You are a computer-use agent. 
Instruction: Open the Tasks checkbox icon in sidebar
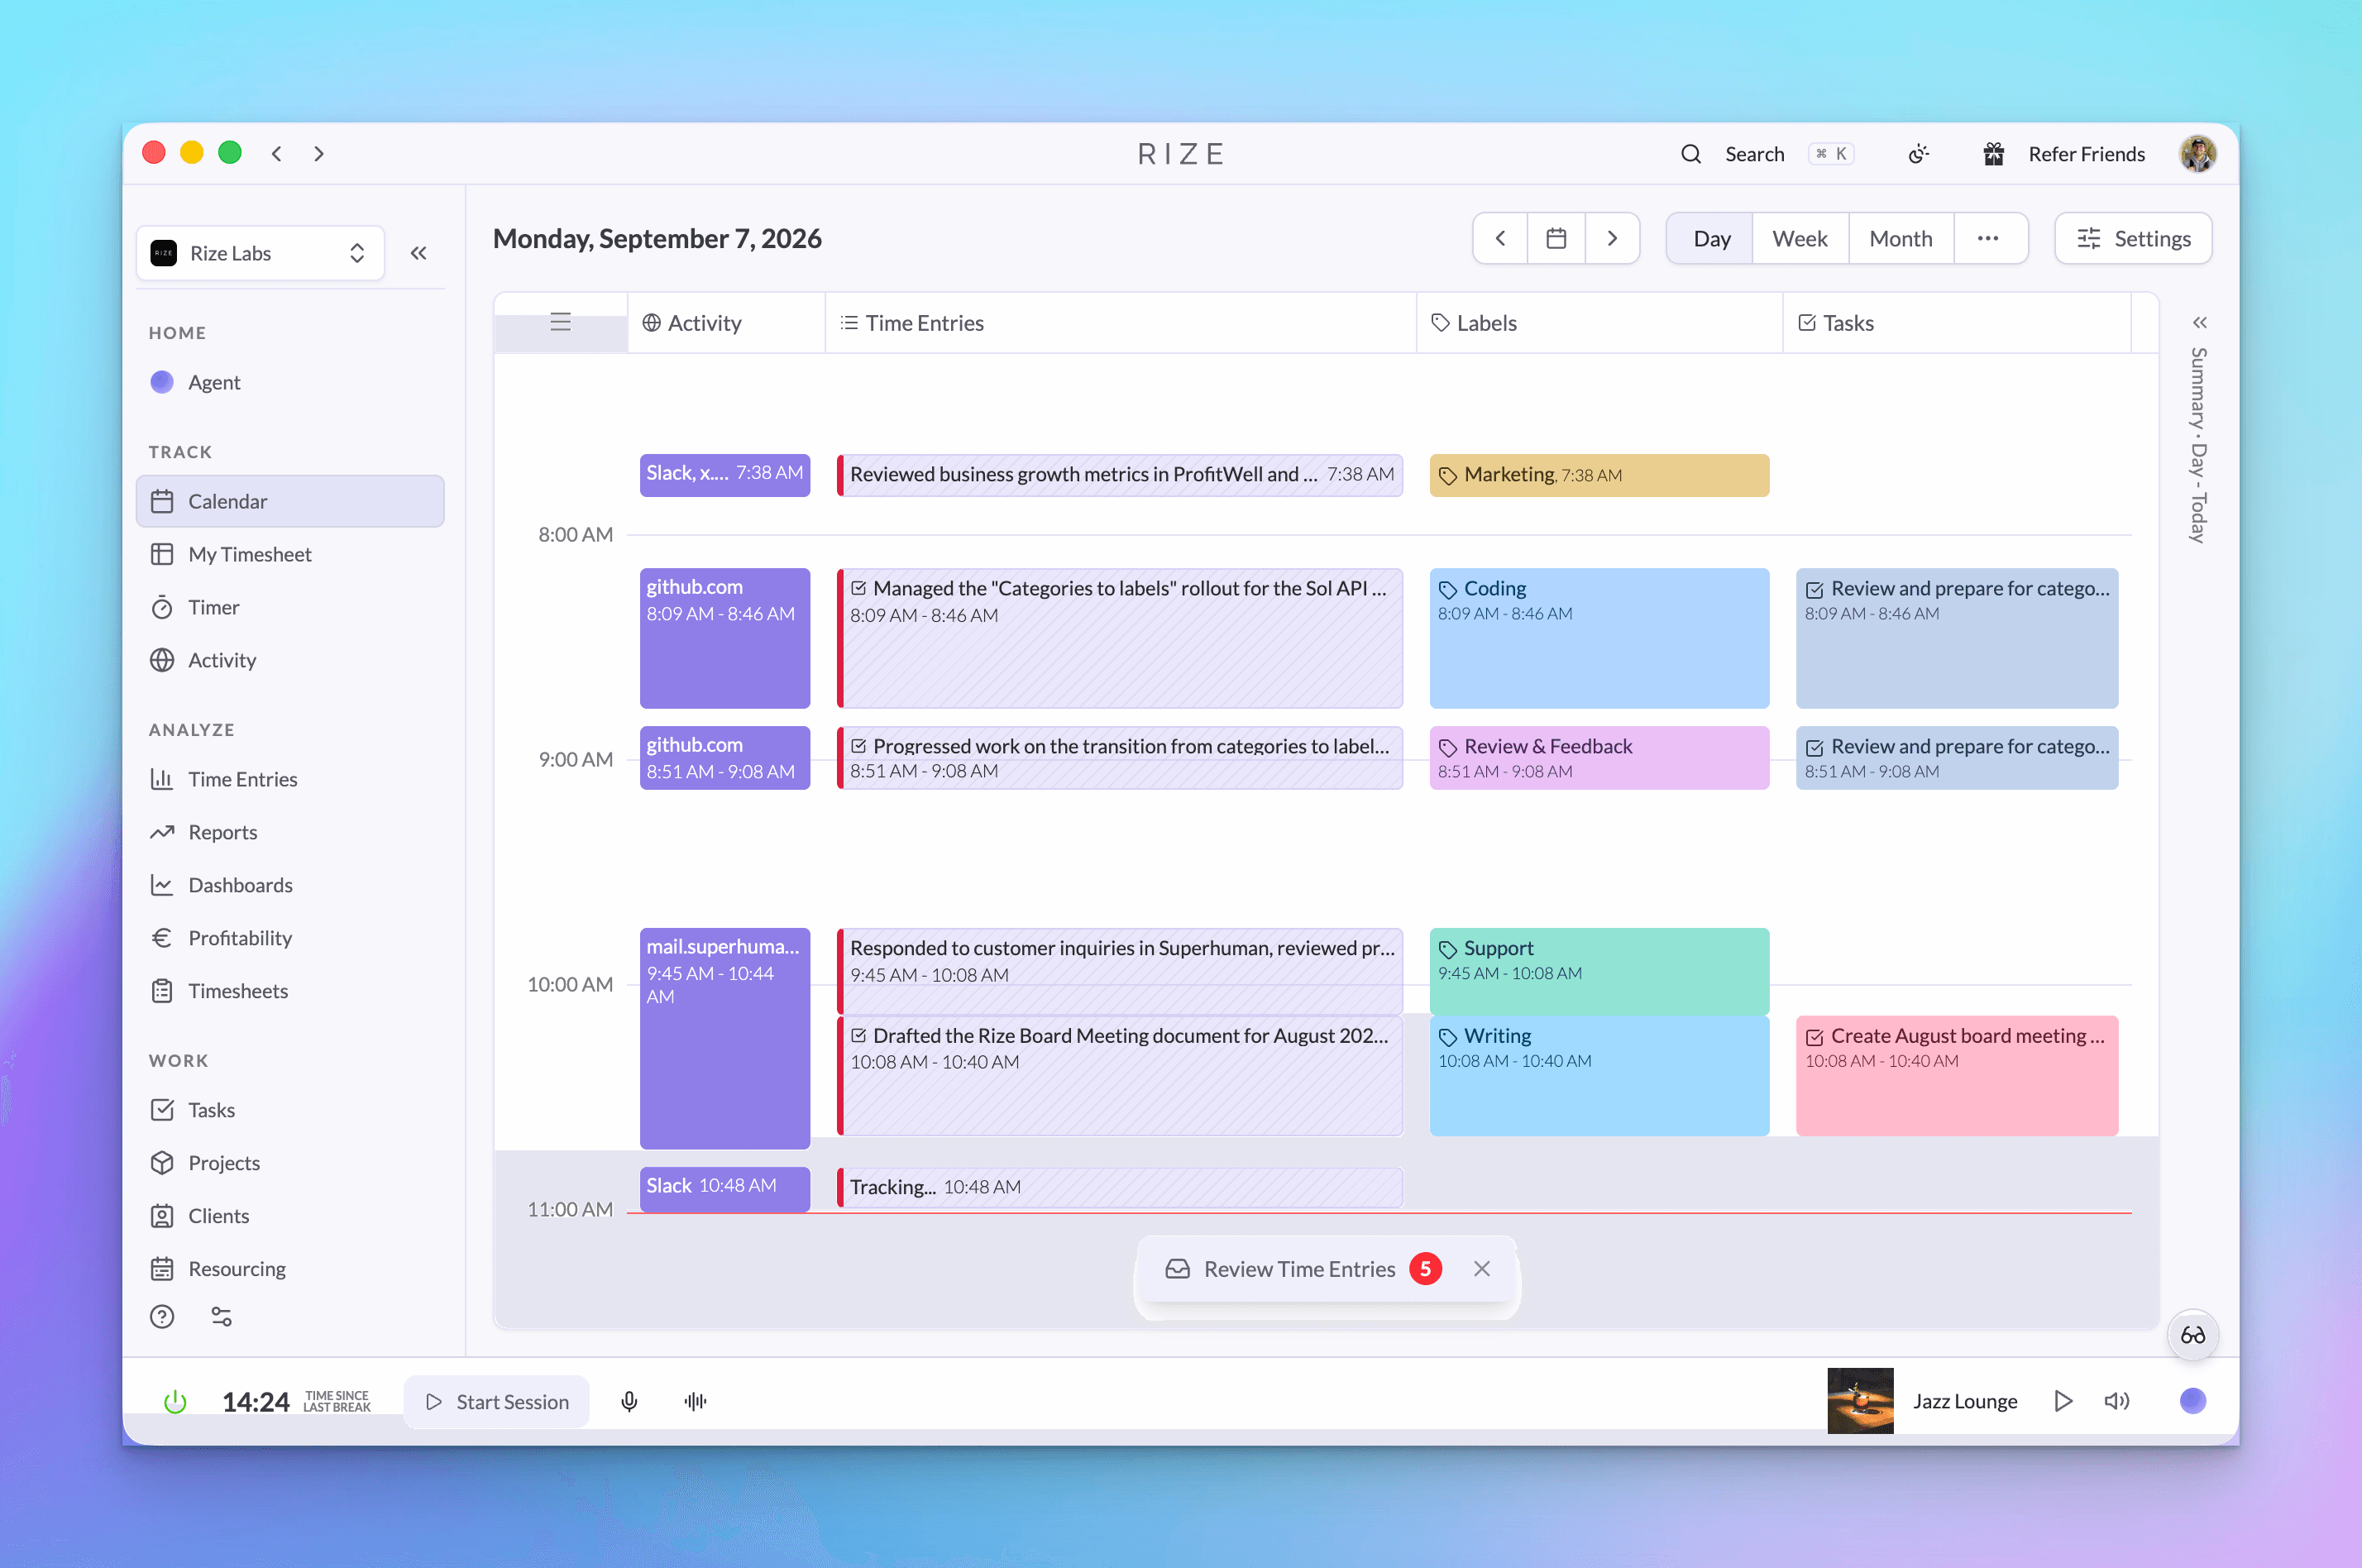[x=162, y=1110]
